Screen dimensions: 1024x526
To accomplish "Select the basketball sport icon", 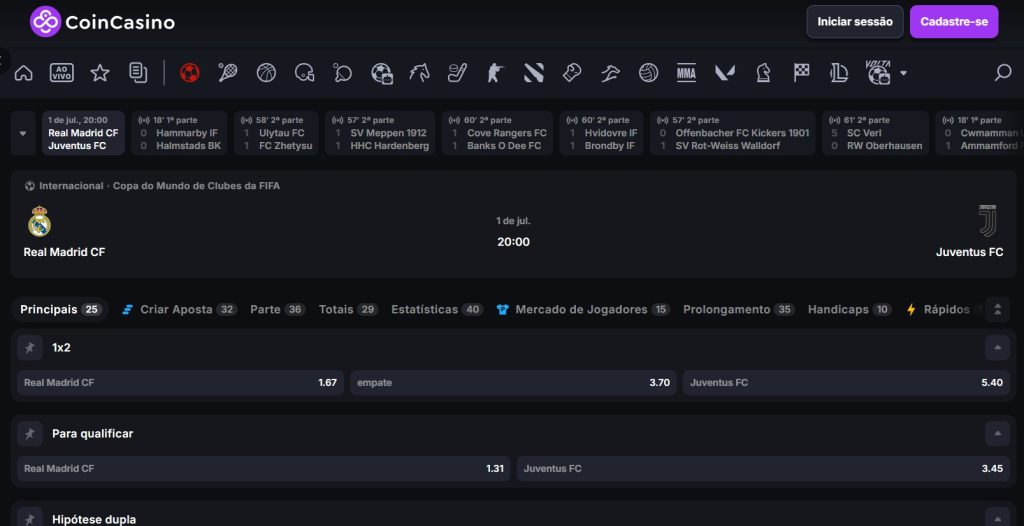I will pos(266,73).
